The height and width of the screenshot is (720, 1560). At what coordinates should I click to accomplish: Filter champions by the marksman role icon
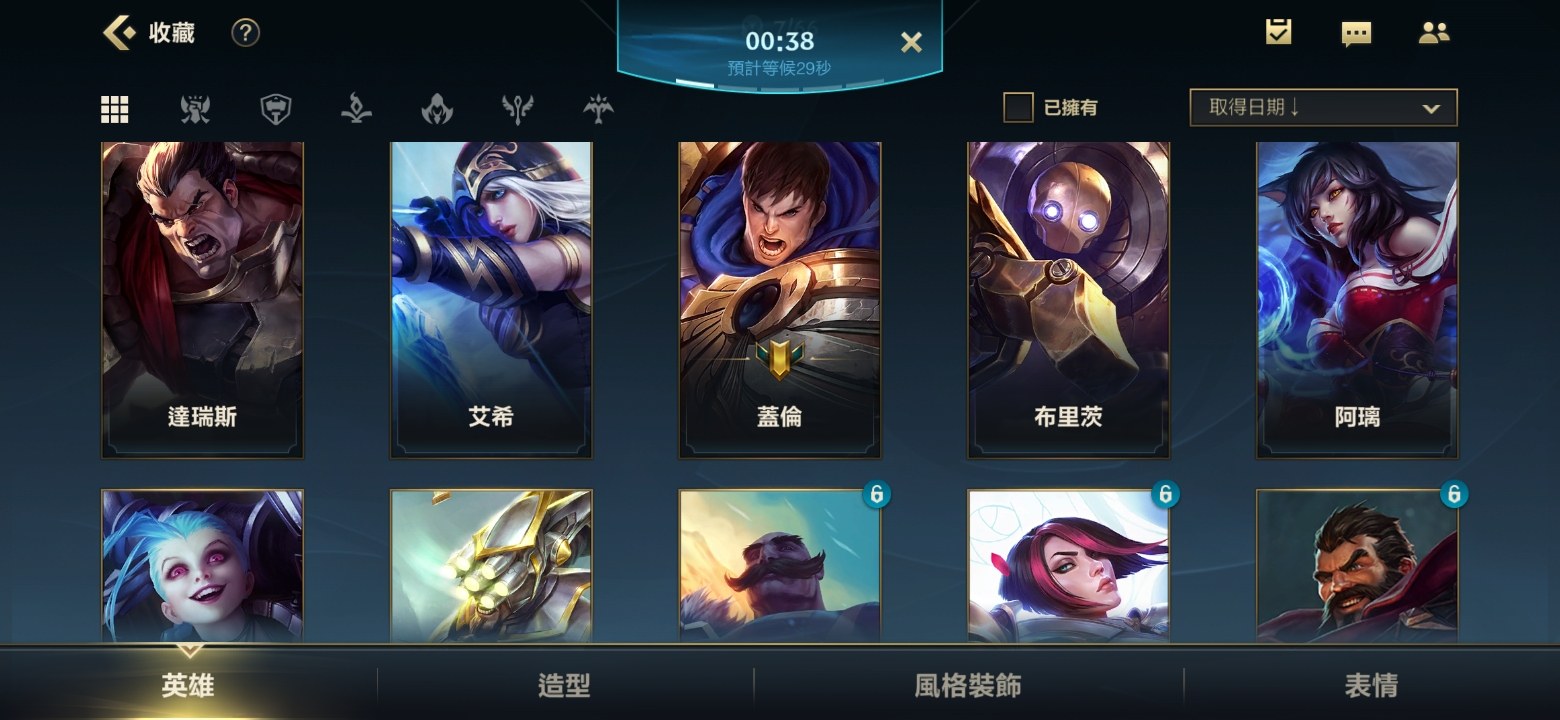pyautogui.click(x=517, y=109)
